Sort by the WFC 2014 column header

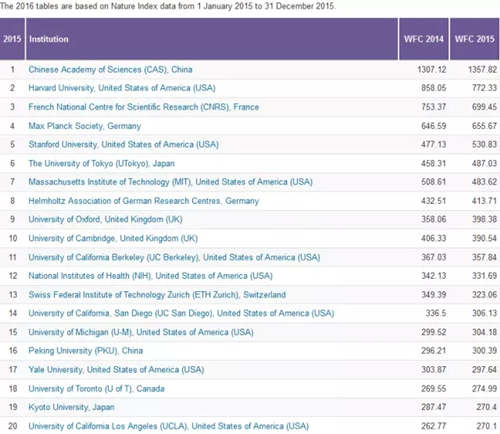click(424, 39)
